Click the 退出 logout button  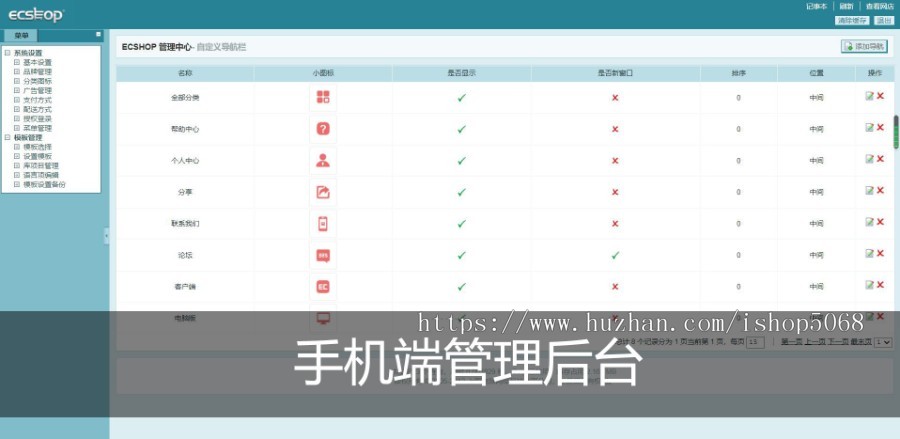(x=883, y=21)
